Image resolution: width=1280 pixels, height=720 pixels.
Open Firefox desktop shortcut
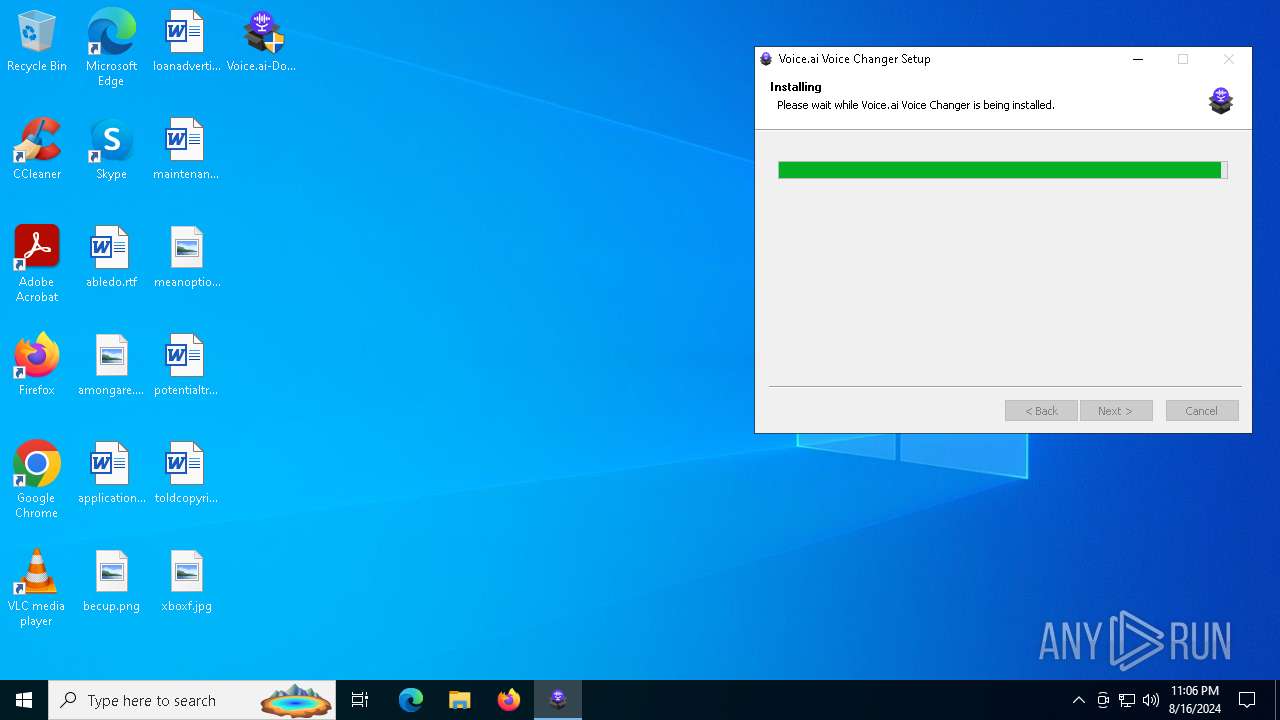point(37,365)
